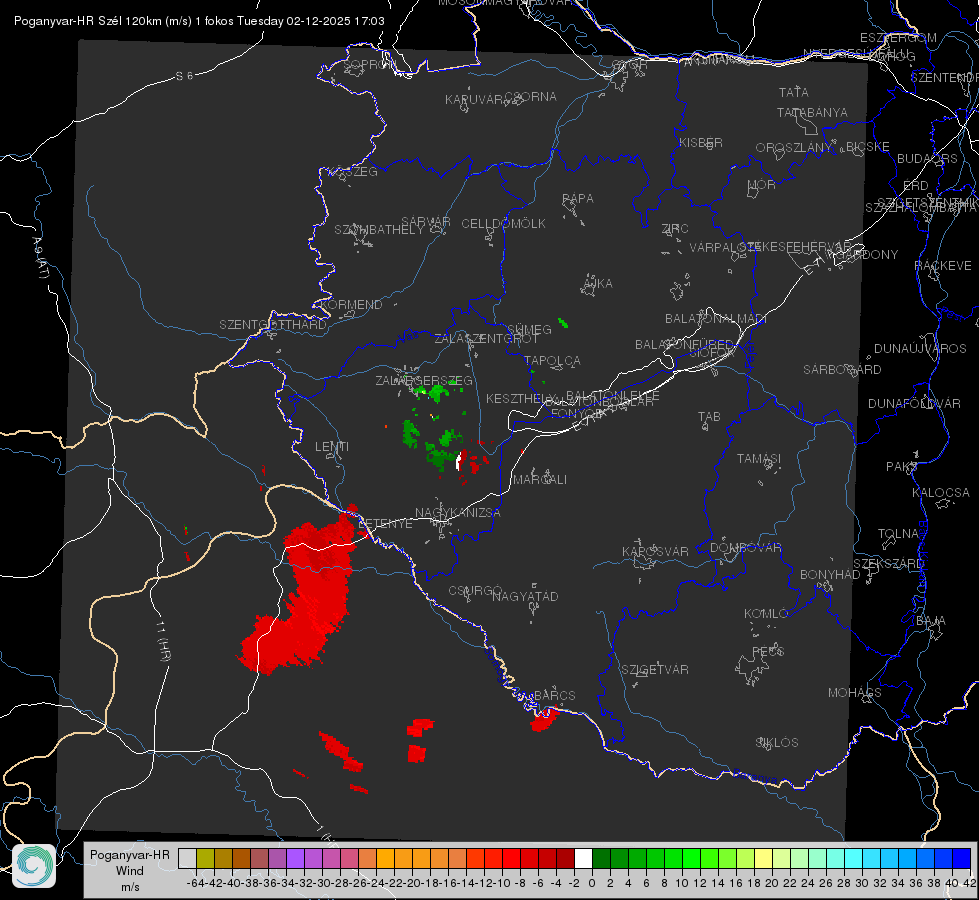This screenshot has height=900, width=979.
Task: Click the NAGYKANIZSA city label
Action: coord(458,513)
